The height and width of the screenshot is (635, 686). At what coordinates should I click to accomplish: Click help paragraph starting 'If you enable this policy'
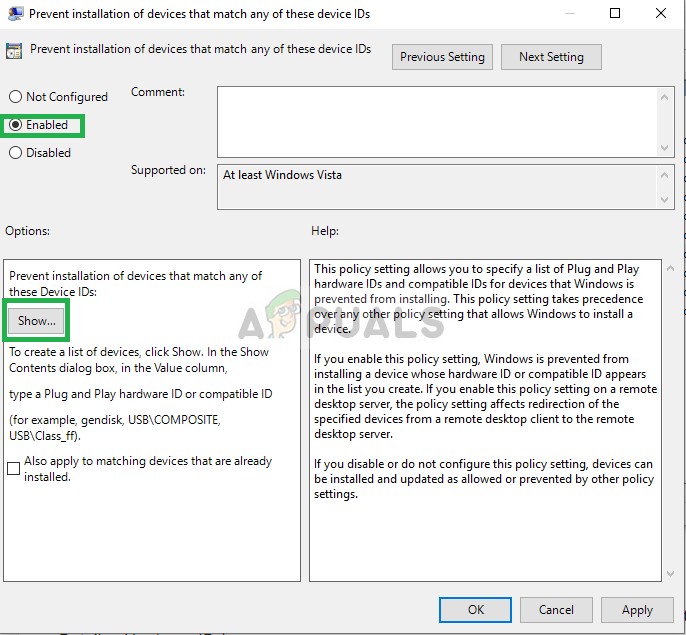point(485,396)
